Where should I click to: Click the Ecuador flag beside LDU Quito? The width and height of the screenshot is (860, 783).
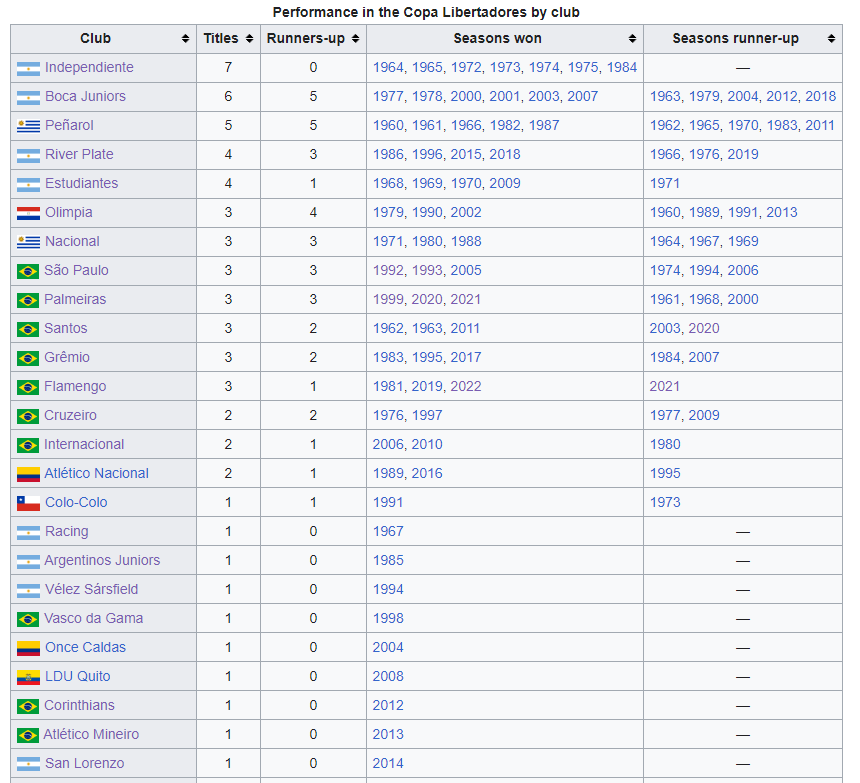click(29, 677)
